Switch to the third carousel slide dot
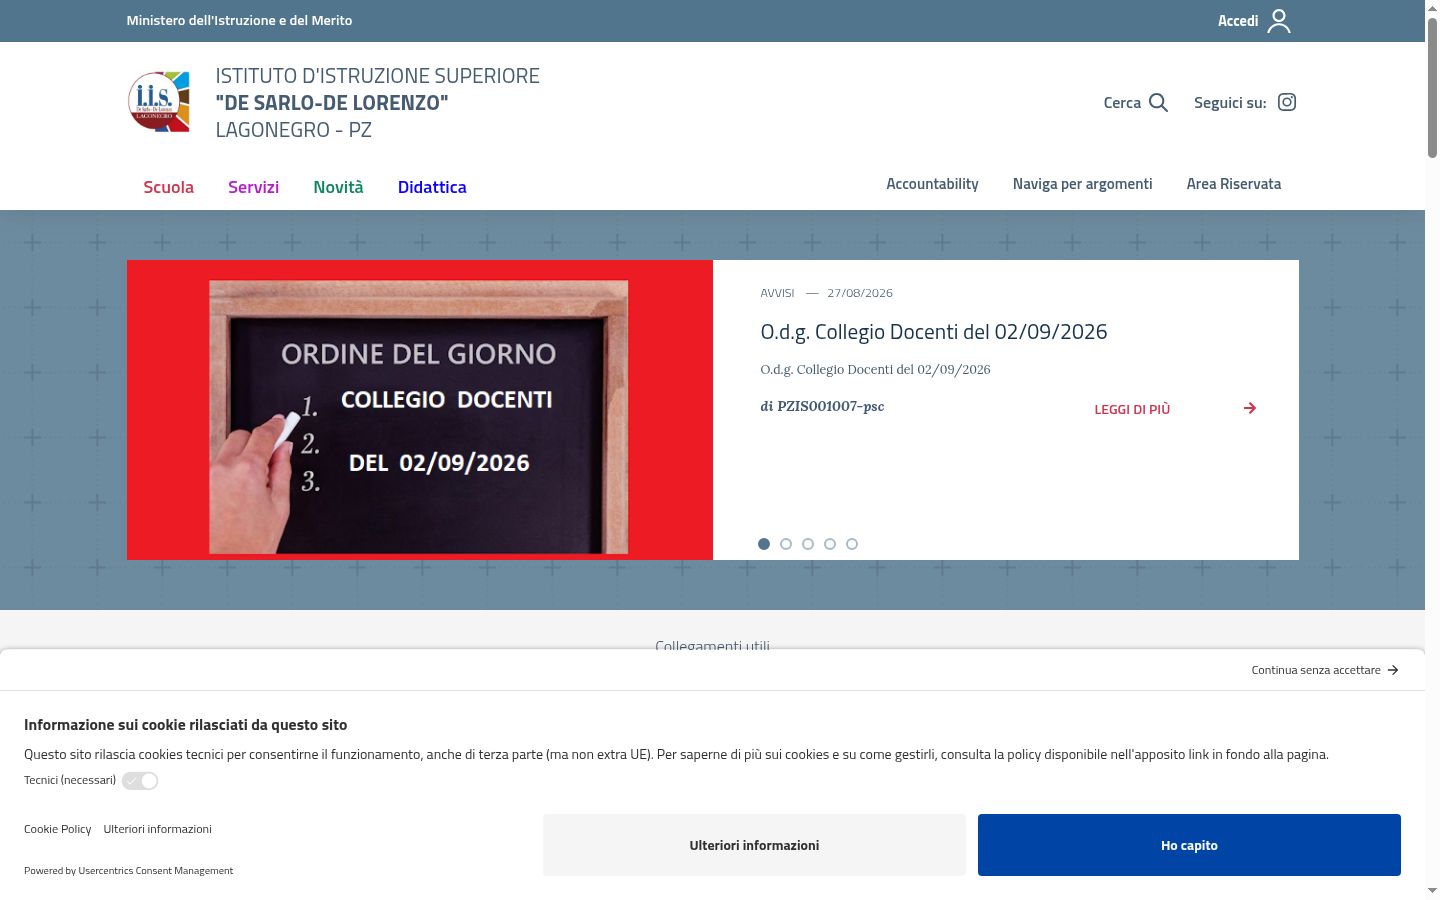 [808, 544]
